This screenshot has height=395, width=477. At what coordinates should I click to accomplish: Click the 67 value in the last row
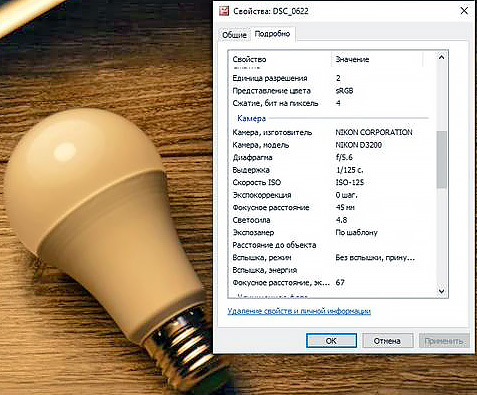pyautogui.click(x=340, y=283)
